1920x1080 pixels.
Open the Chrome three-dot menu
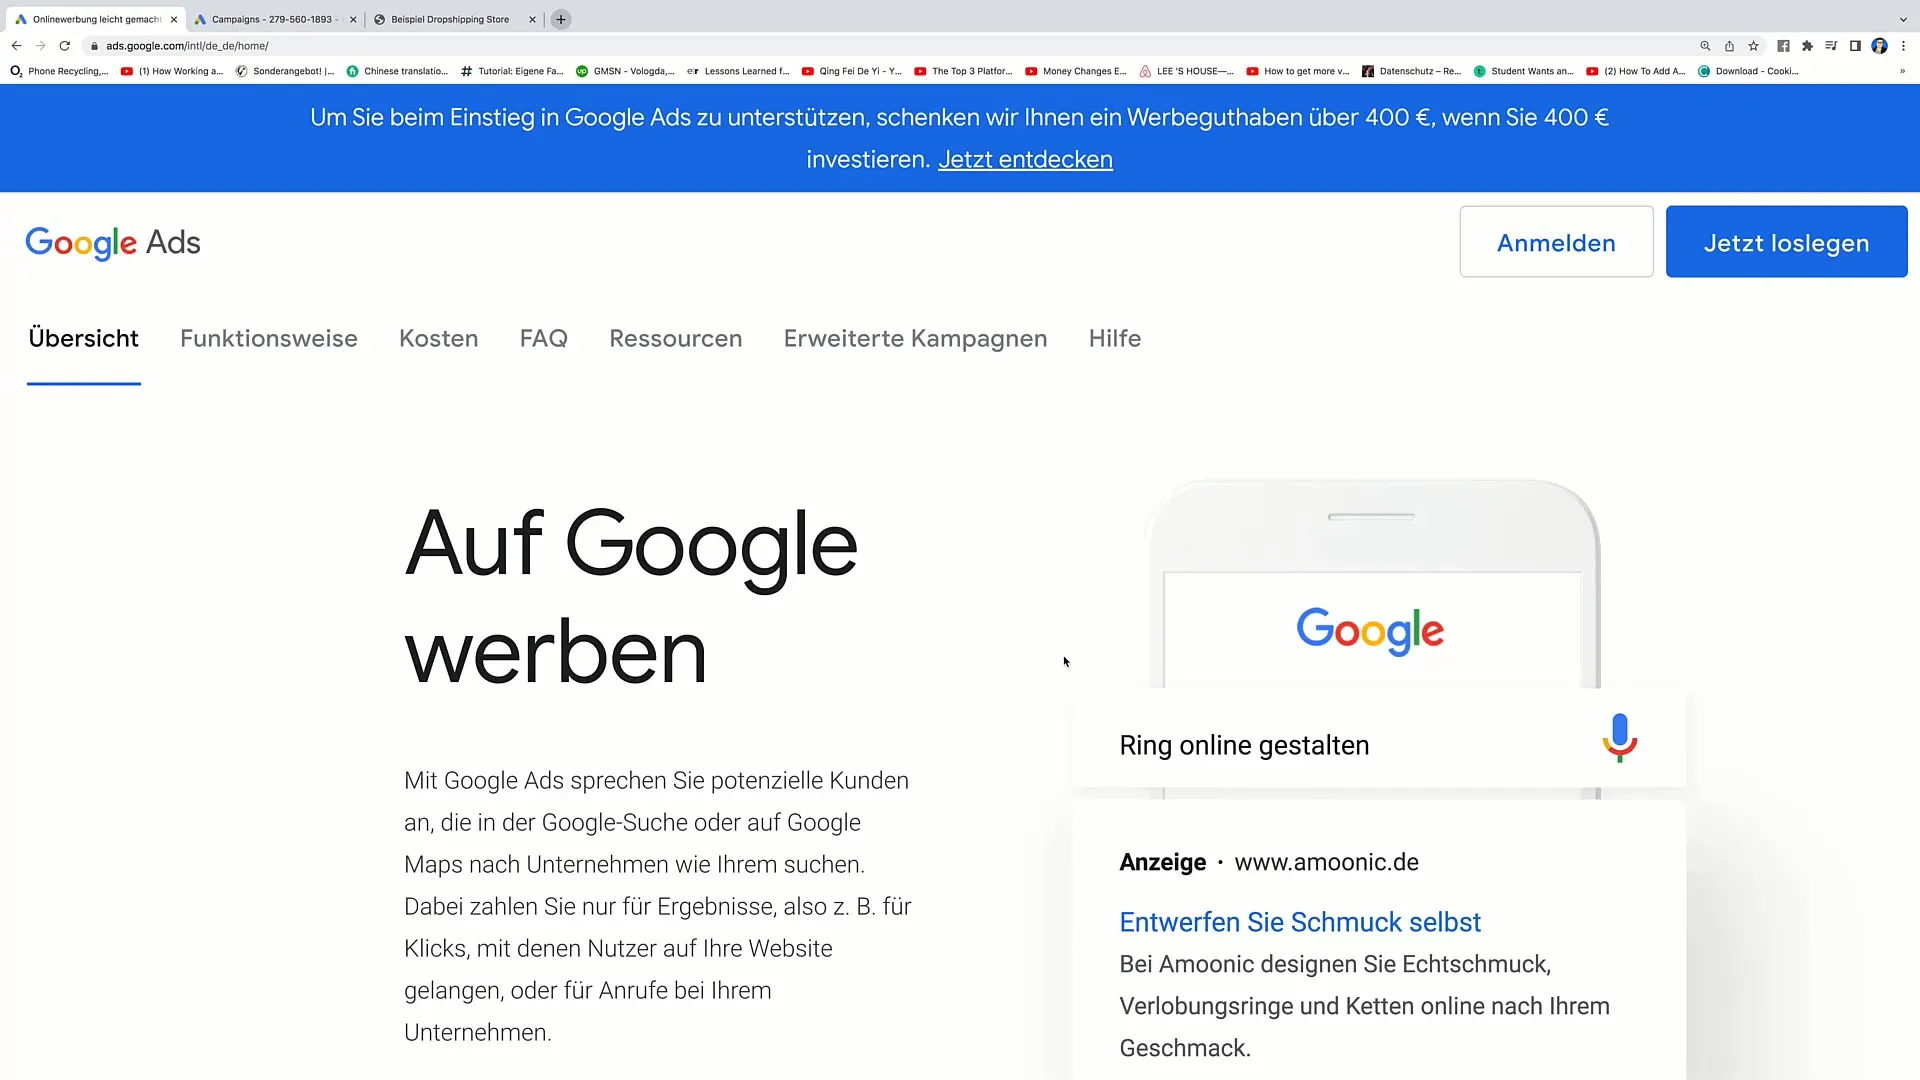(1903, 46)
